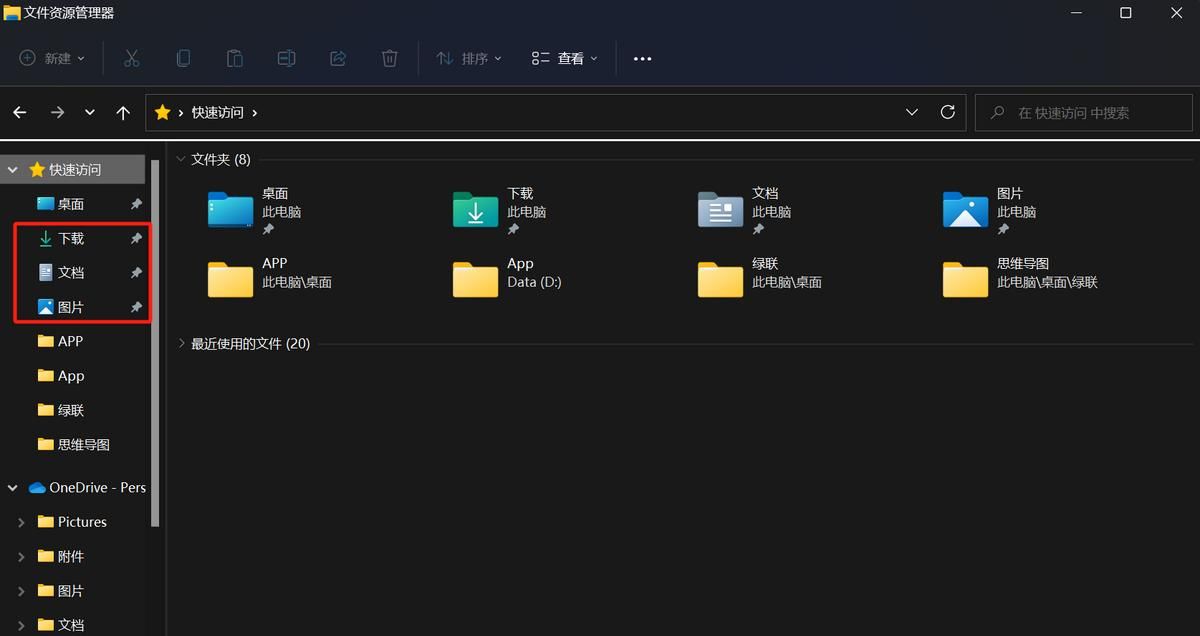Open the 查看 dropdown
This screenshot has width=1200, height=636.
pyautogui.click(x=563, y=58)
